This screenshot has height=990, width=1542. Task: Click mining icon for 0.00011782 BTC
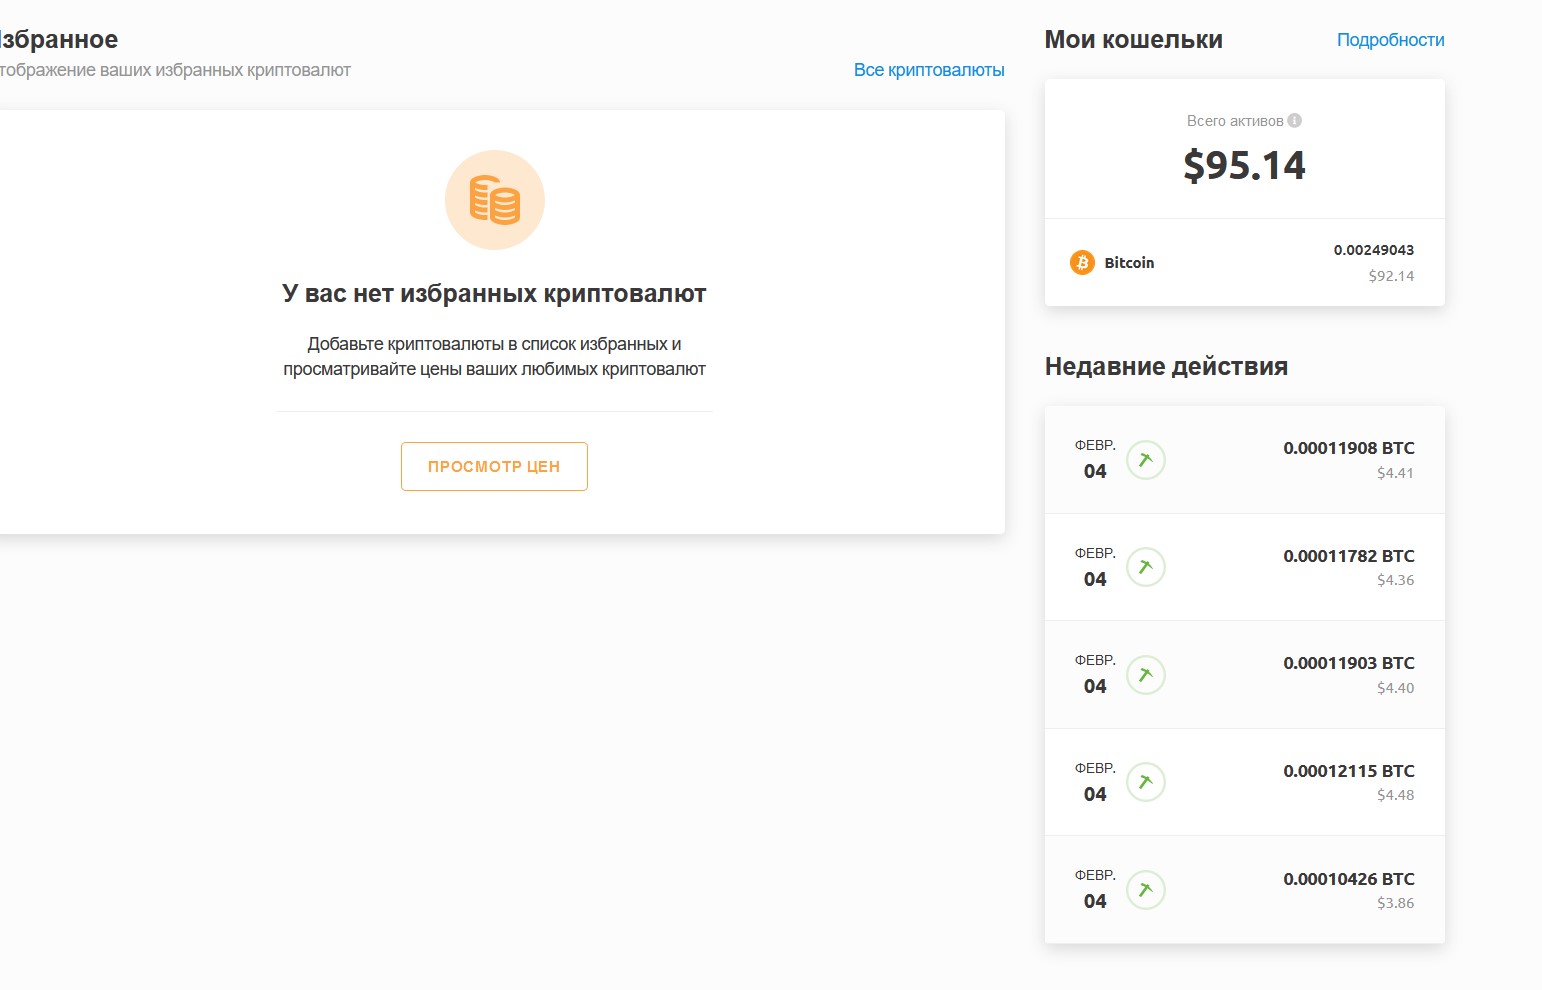click(1146, 567)
